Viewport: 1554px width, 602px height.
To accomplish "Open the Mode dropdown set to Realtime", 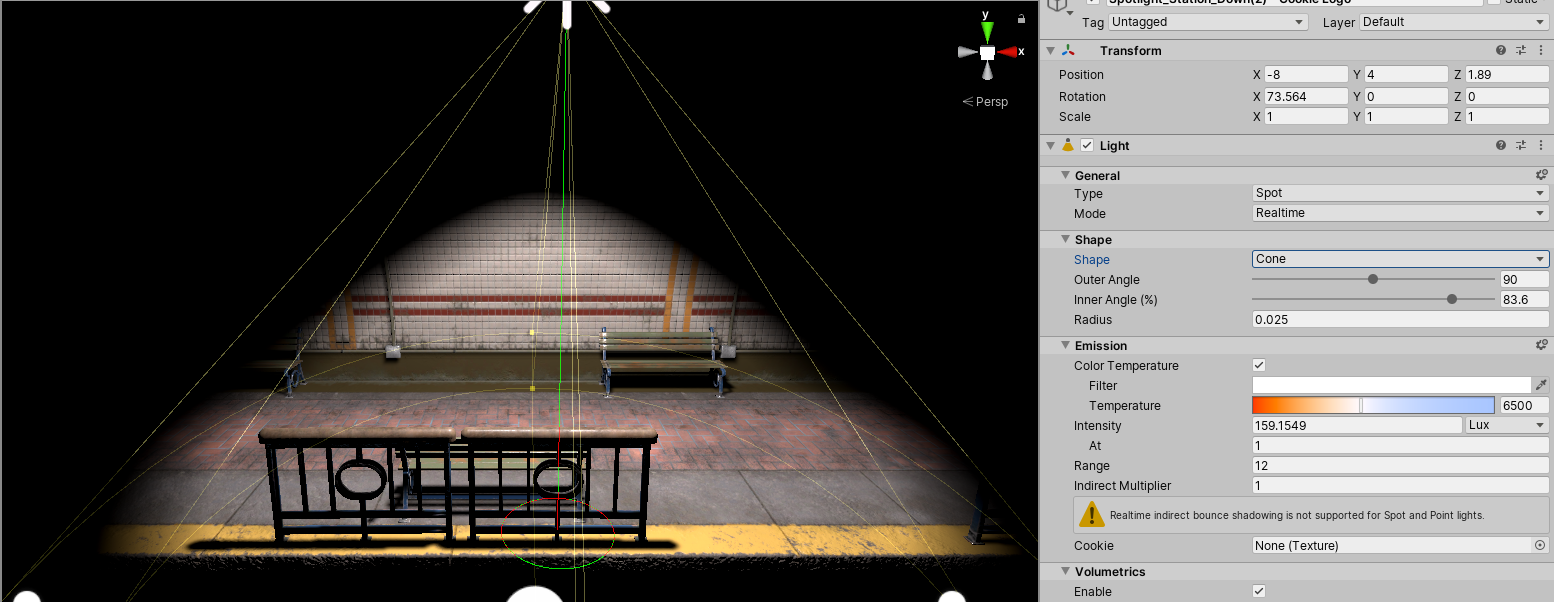I will (x=1400, y=213).
